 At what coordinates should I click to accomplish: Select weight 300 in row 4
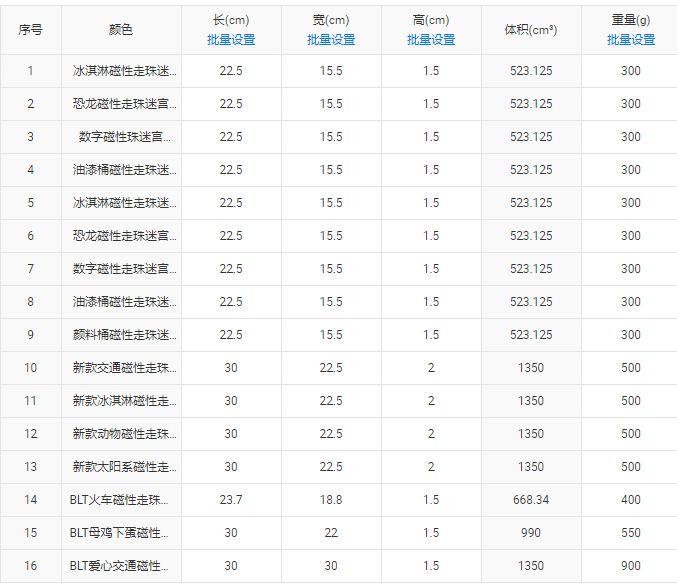[x=631, y=170]
